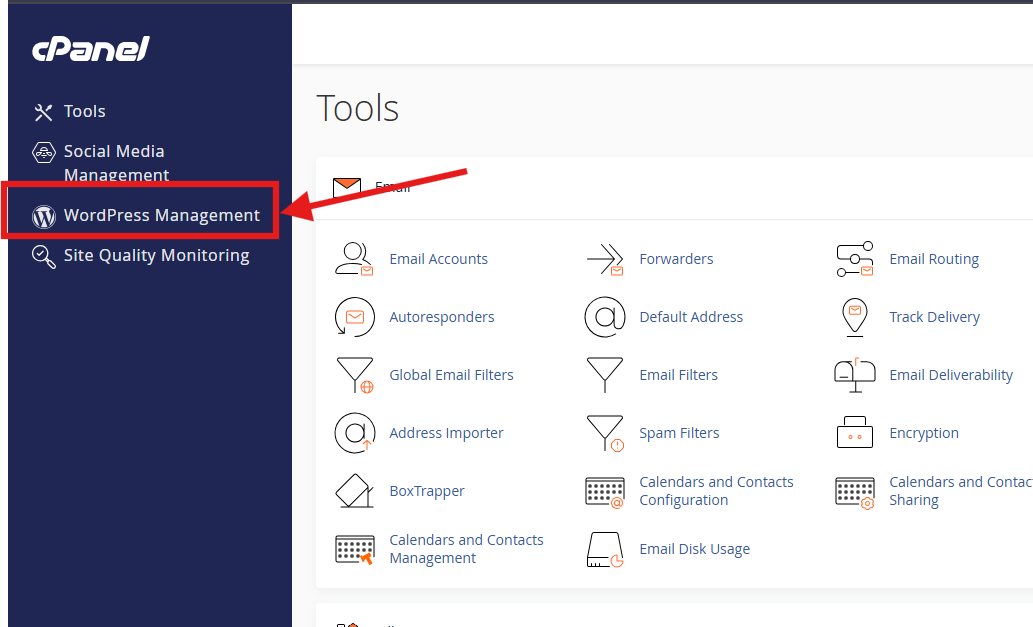Click the Calendars and Contacts Sharing icon
Screen dimensions: 1033x627
[x=854, y=493]
